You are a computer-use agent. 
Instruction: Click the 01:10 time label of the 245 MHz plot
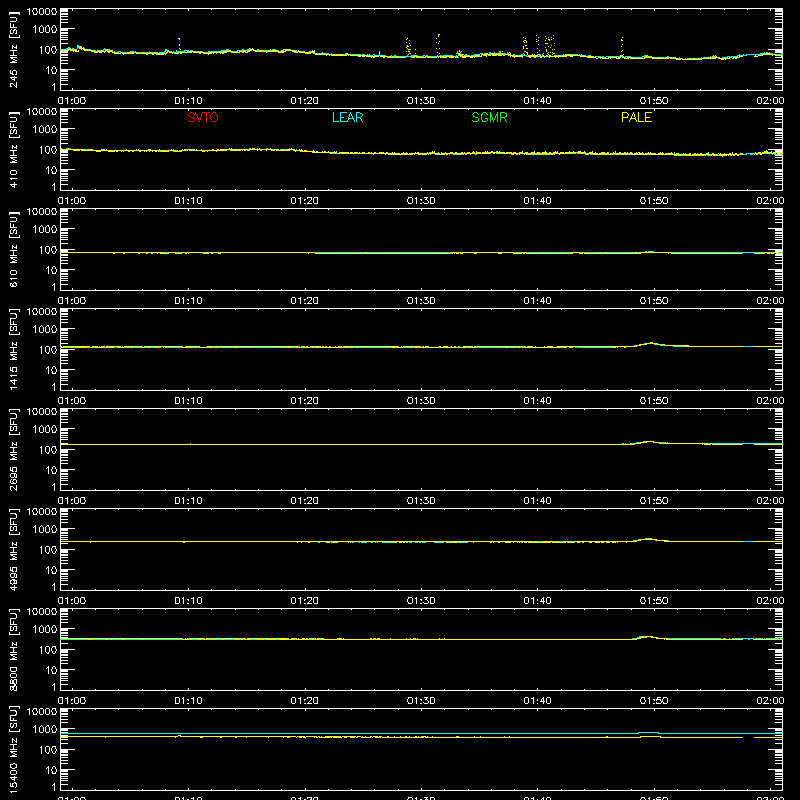[x=188, y=101]
